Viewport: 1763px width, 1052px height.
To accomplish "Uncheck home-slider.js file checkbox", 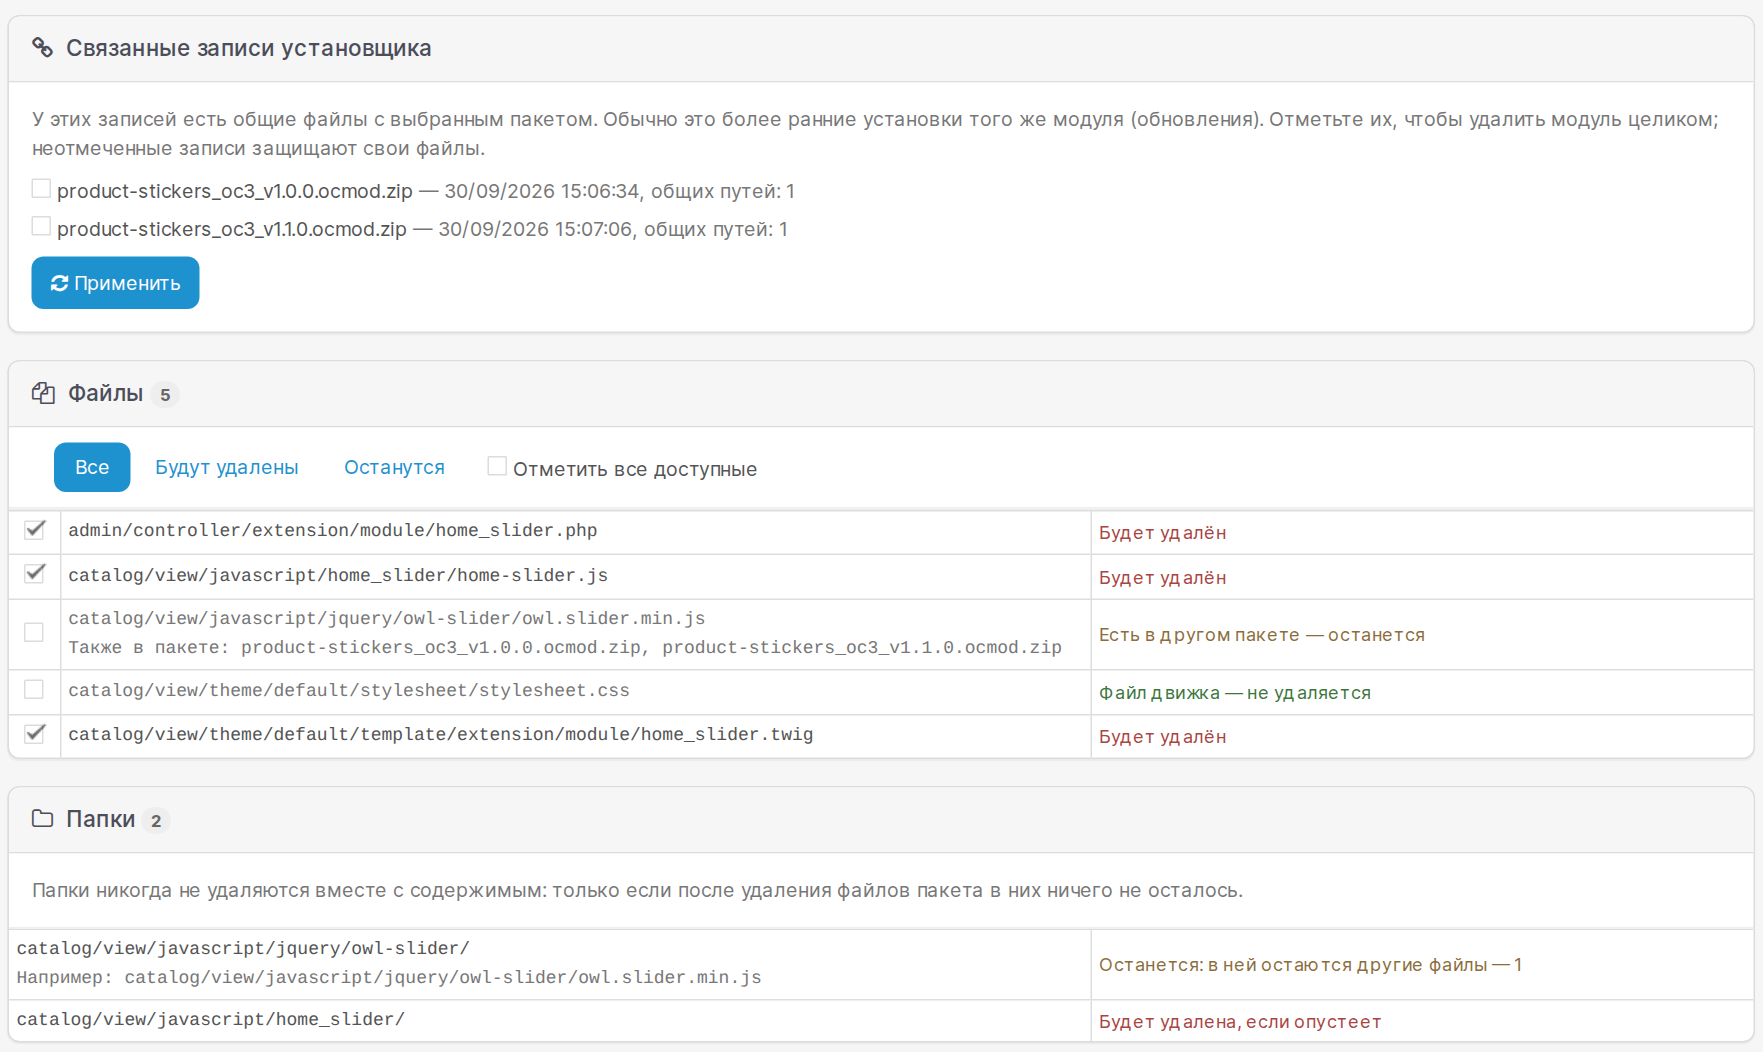I will click(35, 573).
